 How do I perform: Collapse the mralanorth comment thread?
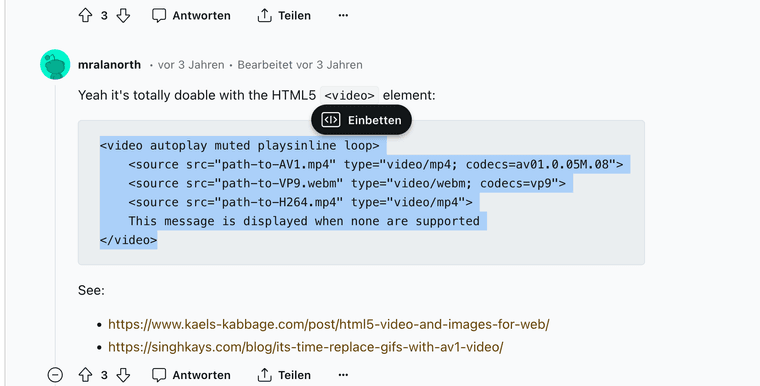[55, 375]
